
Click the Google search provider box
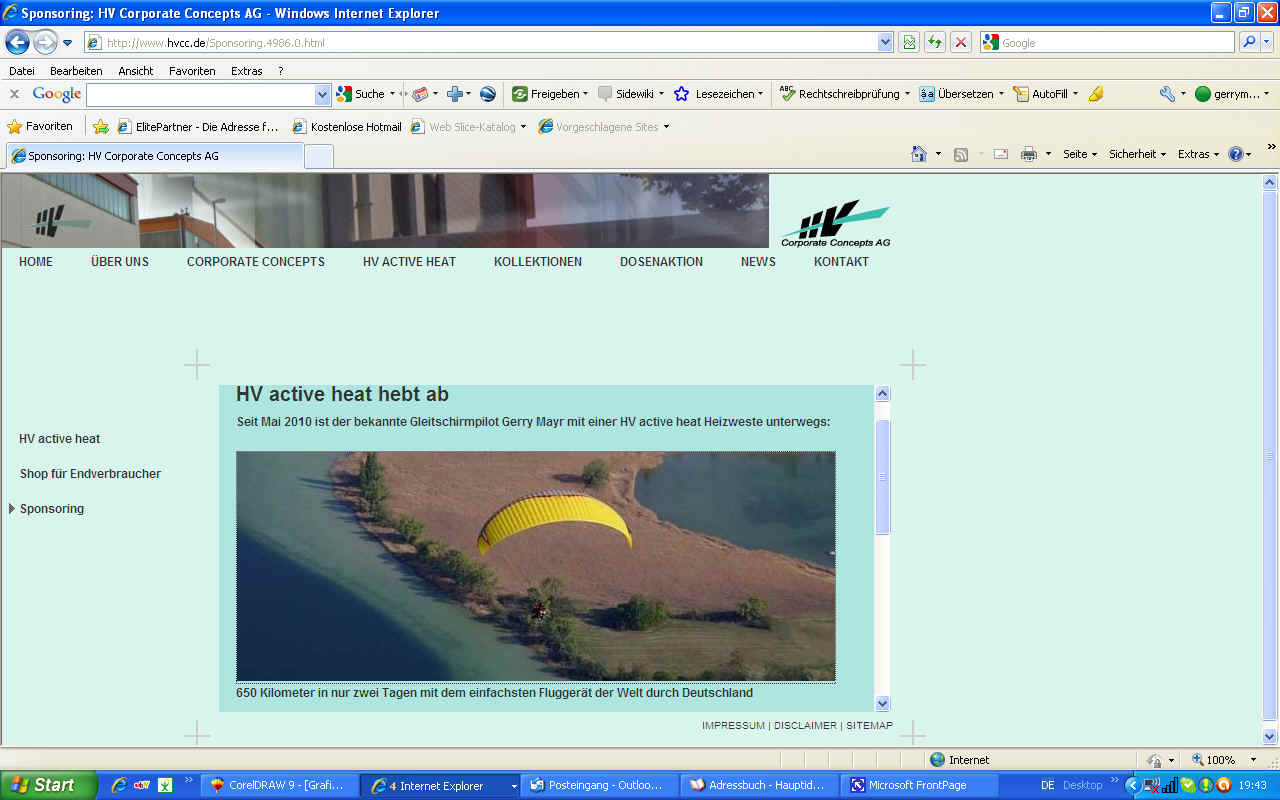click(x=1107, y=43)
